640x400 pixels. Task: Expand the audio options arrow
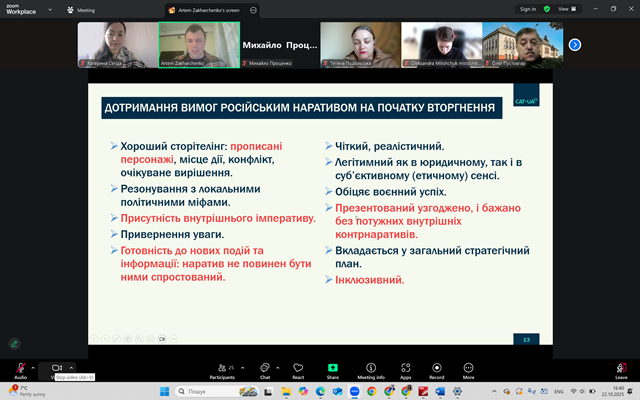[34, 365]
